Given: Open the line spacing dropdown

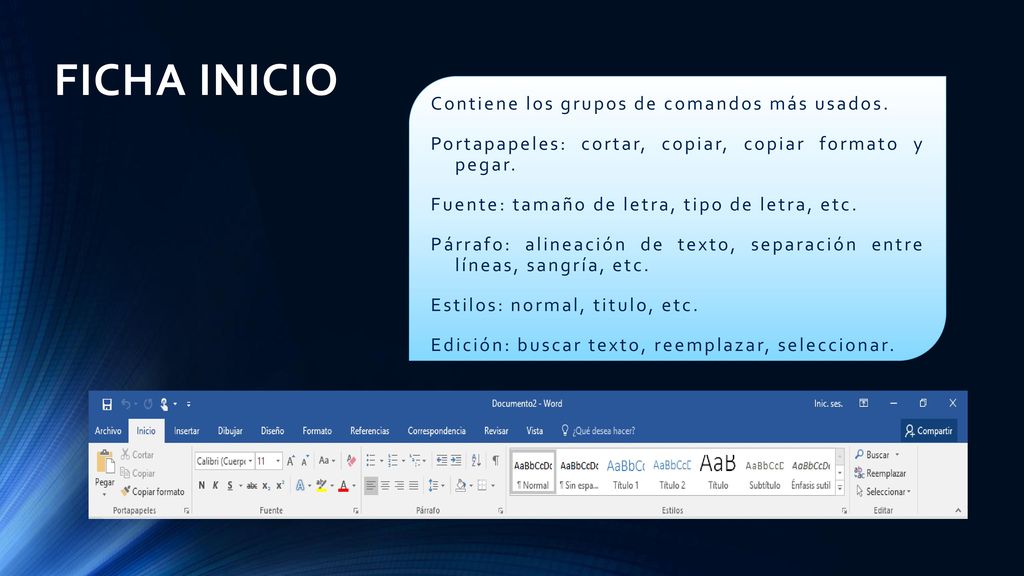Looking at the screenshot, I should coord(436,485).
